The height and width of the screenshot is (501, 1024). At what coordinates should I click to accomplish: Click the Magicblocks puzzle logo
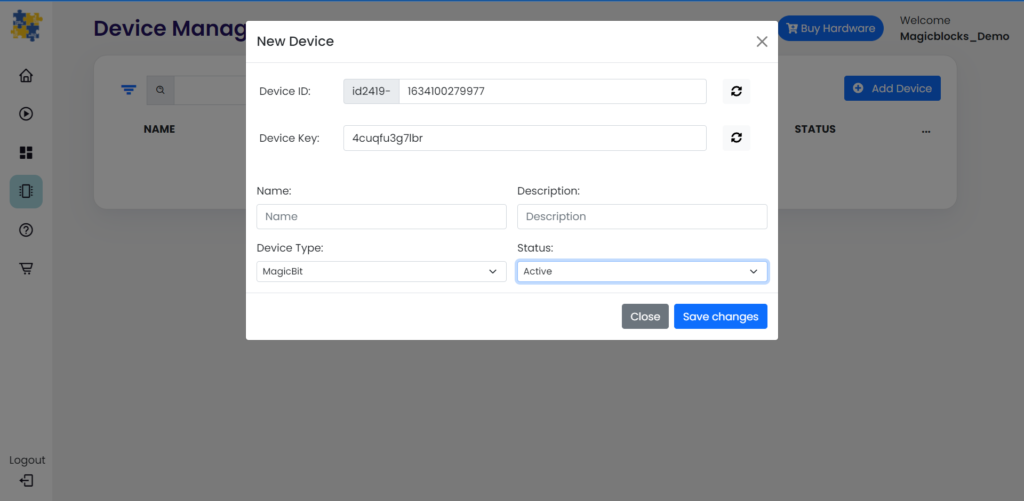coord(26,25)
